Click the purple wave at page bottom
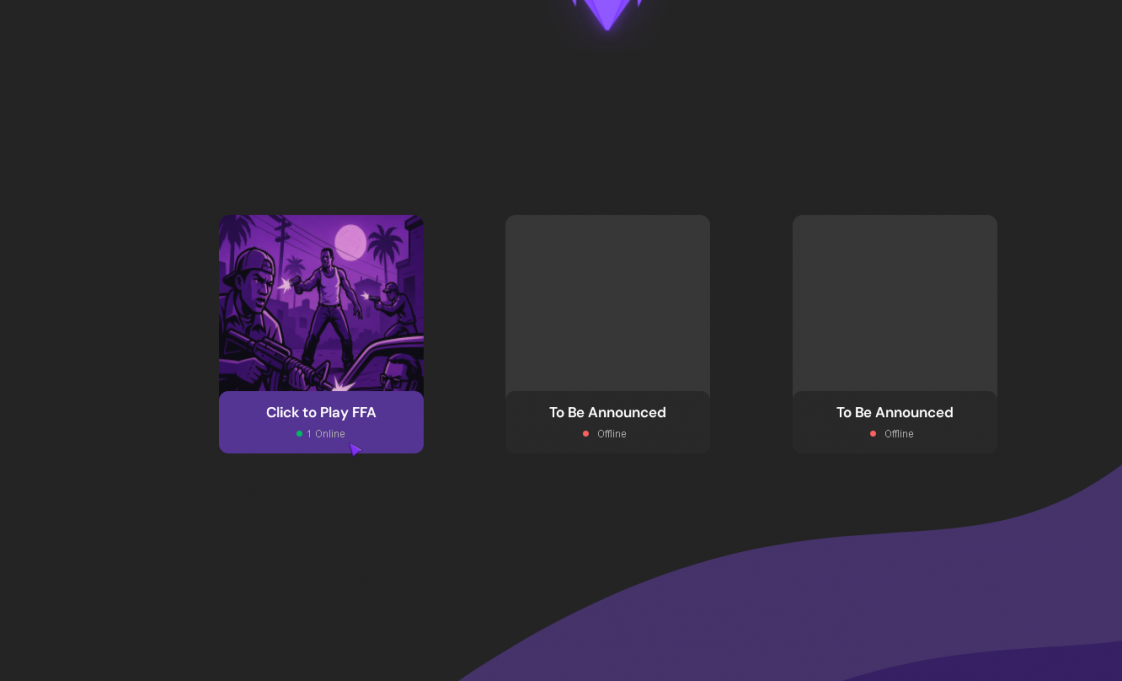Image resolution: width=1122 pixels, height=681 pixels. (x=800, y=610)
